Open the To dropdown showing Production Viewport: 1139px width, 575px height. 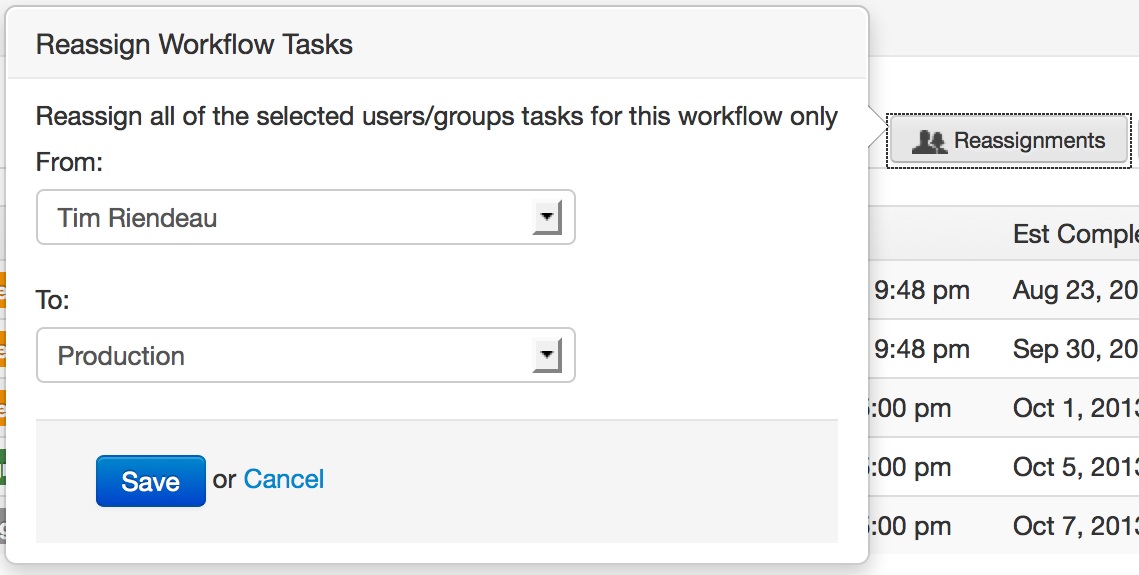[306, 355]
